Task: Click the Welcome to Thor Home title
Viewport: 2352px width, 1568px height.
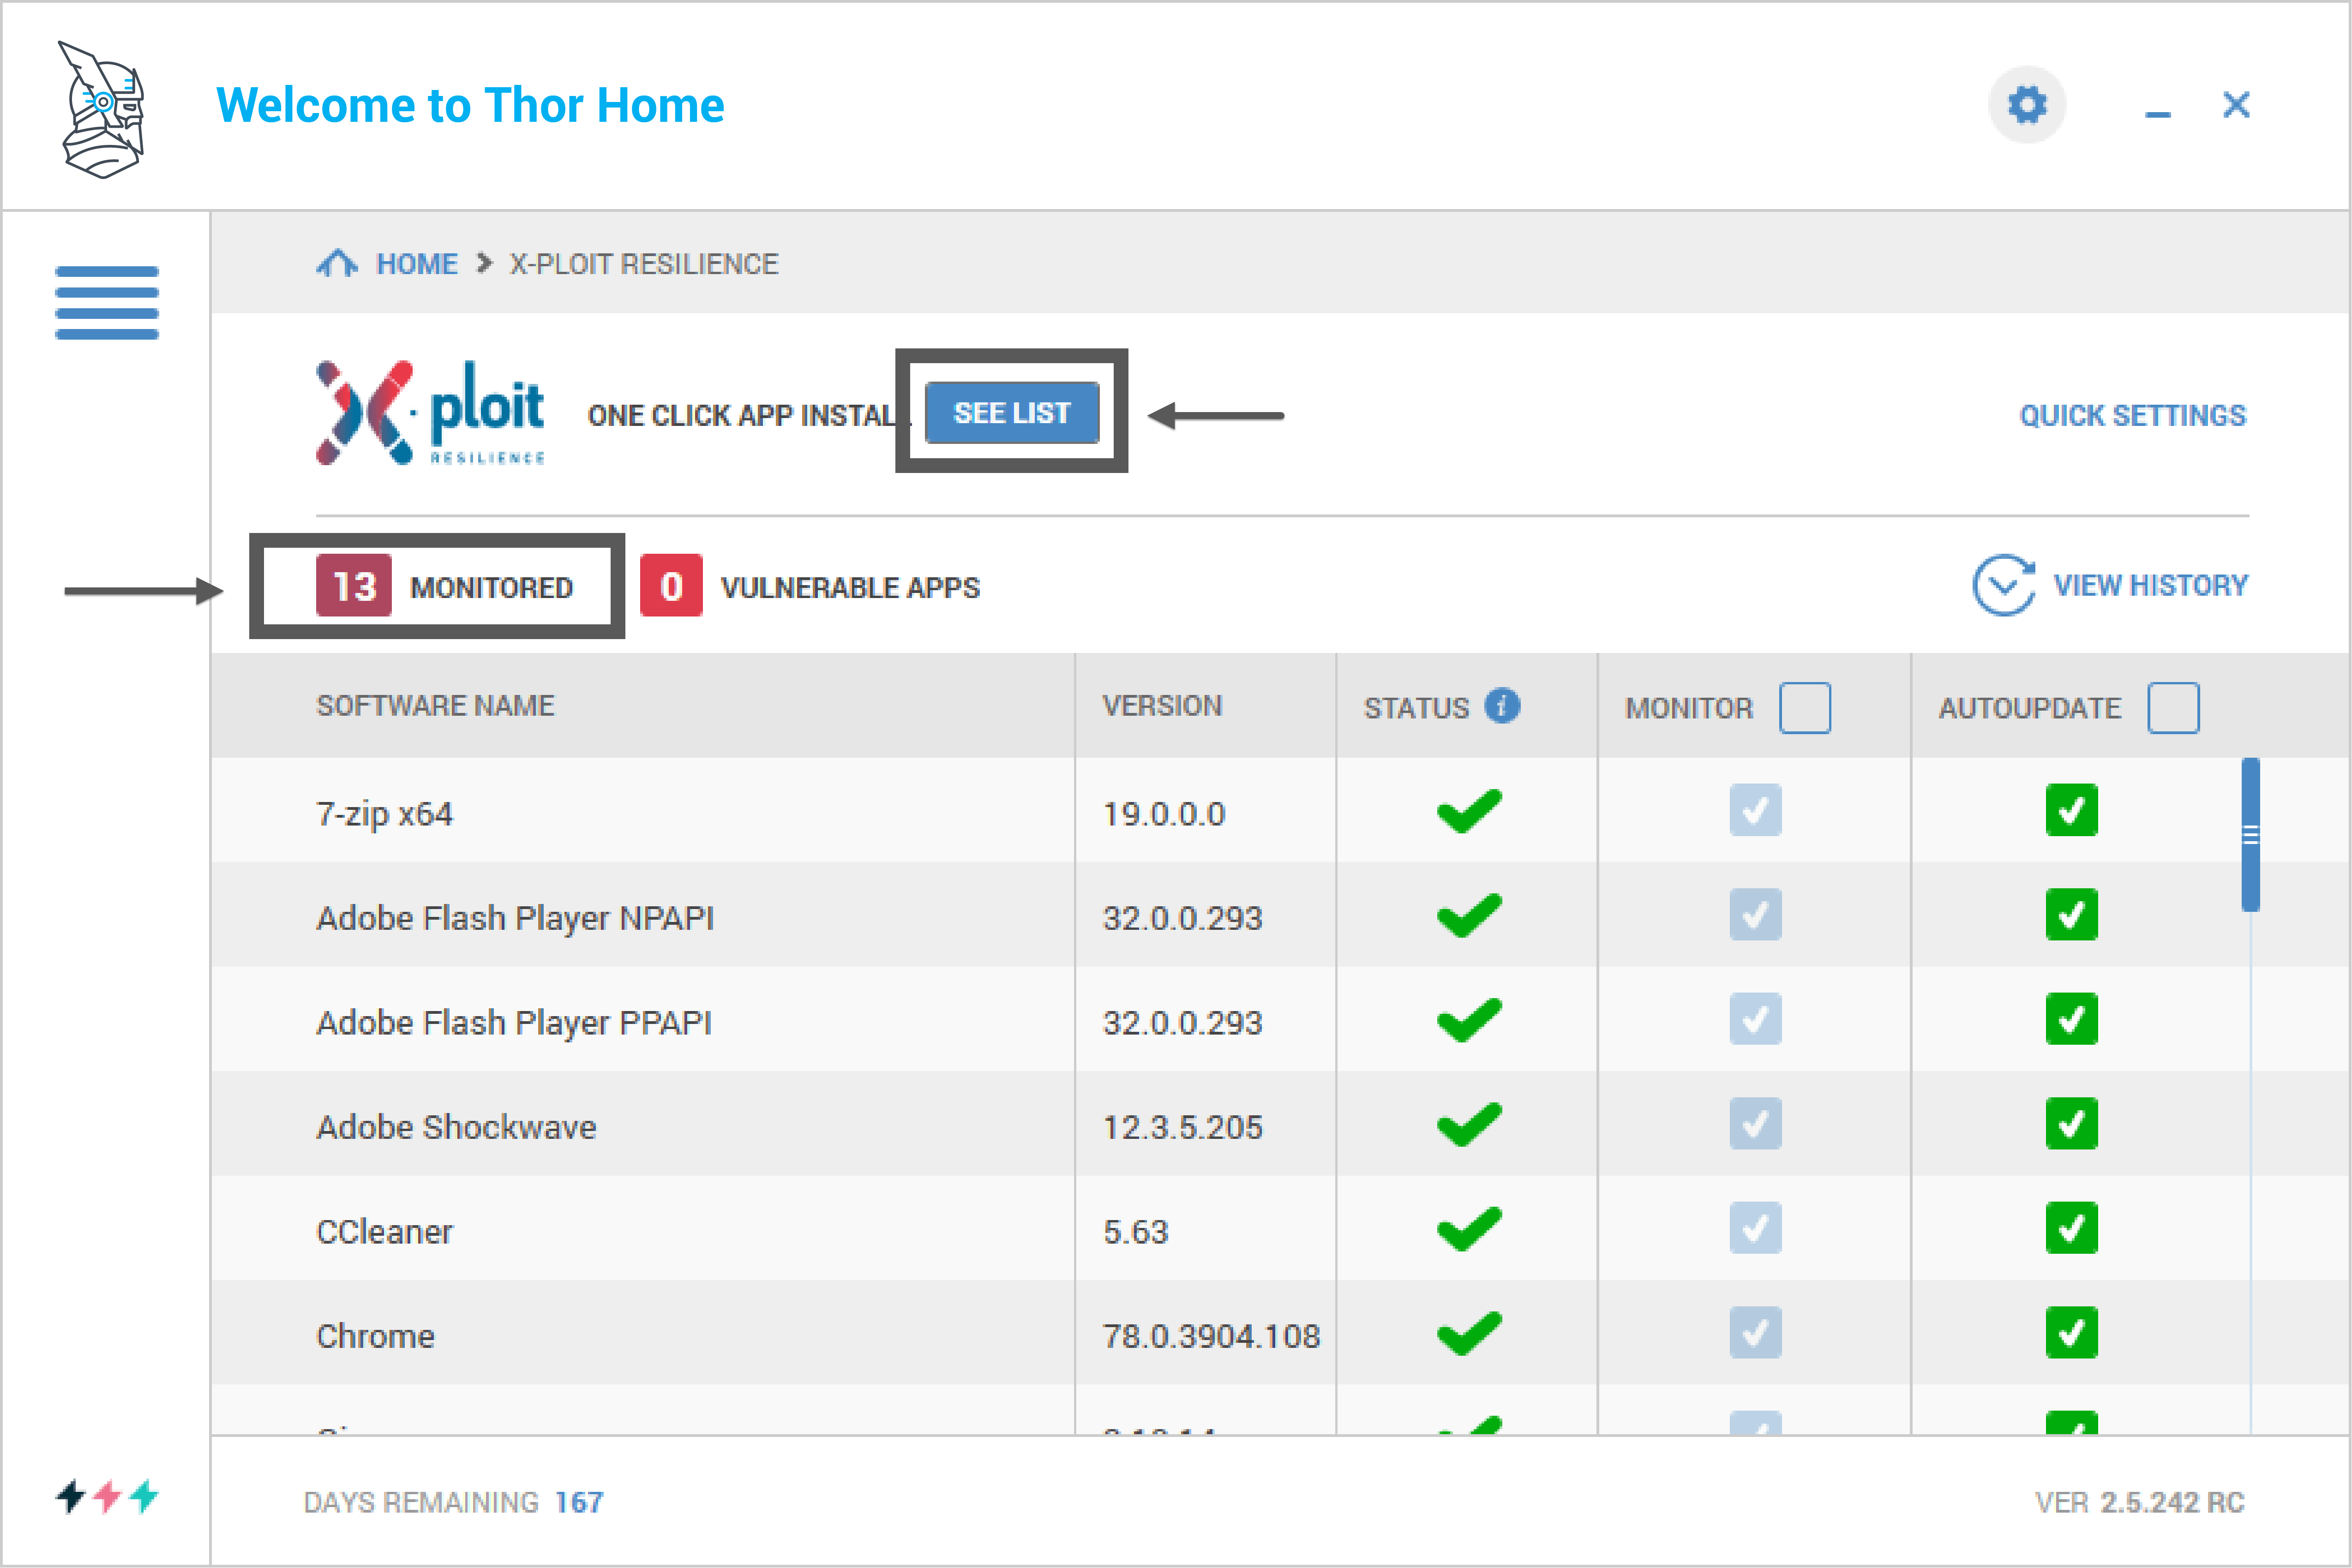Action: pyautogui.click(x=470, y=105)
